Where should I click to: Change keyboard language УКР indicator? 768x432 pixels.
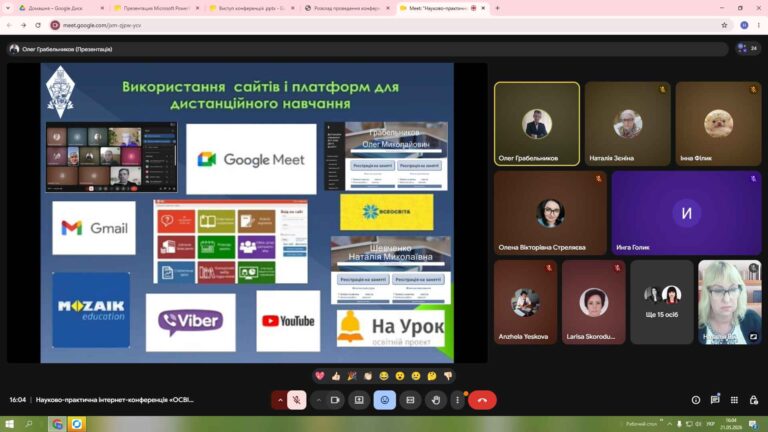point(711,424)
